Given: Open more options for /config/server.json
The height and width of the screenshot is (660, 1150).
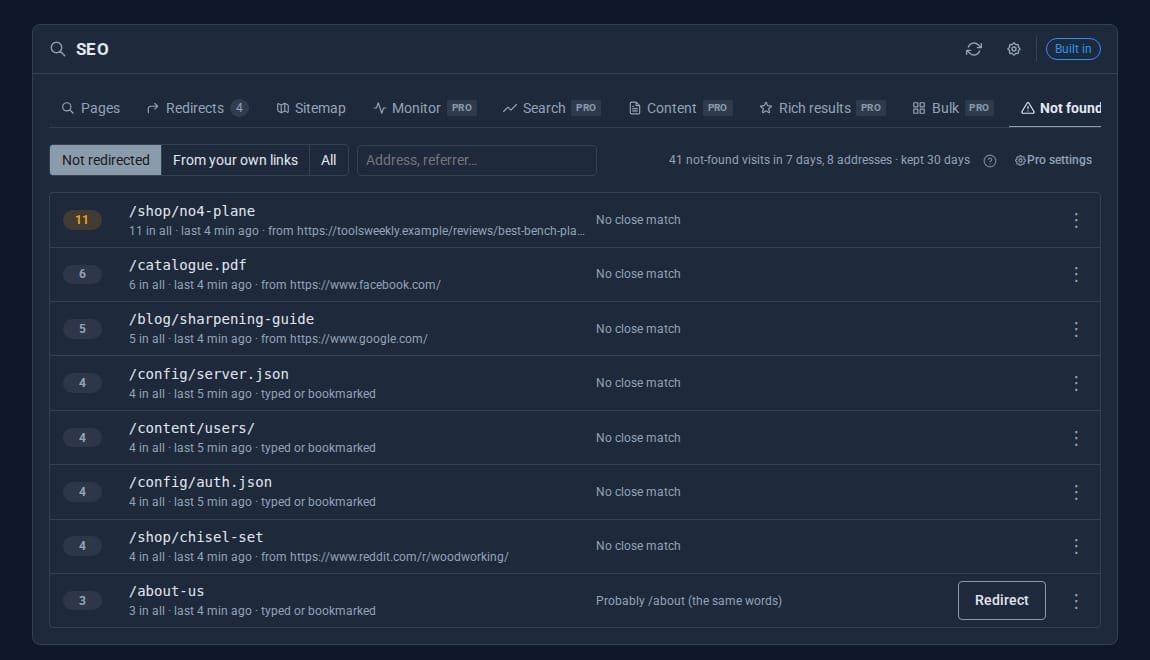Looking at the screenshot, I should pos(1076,383).
